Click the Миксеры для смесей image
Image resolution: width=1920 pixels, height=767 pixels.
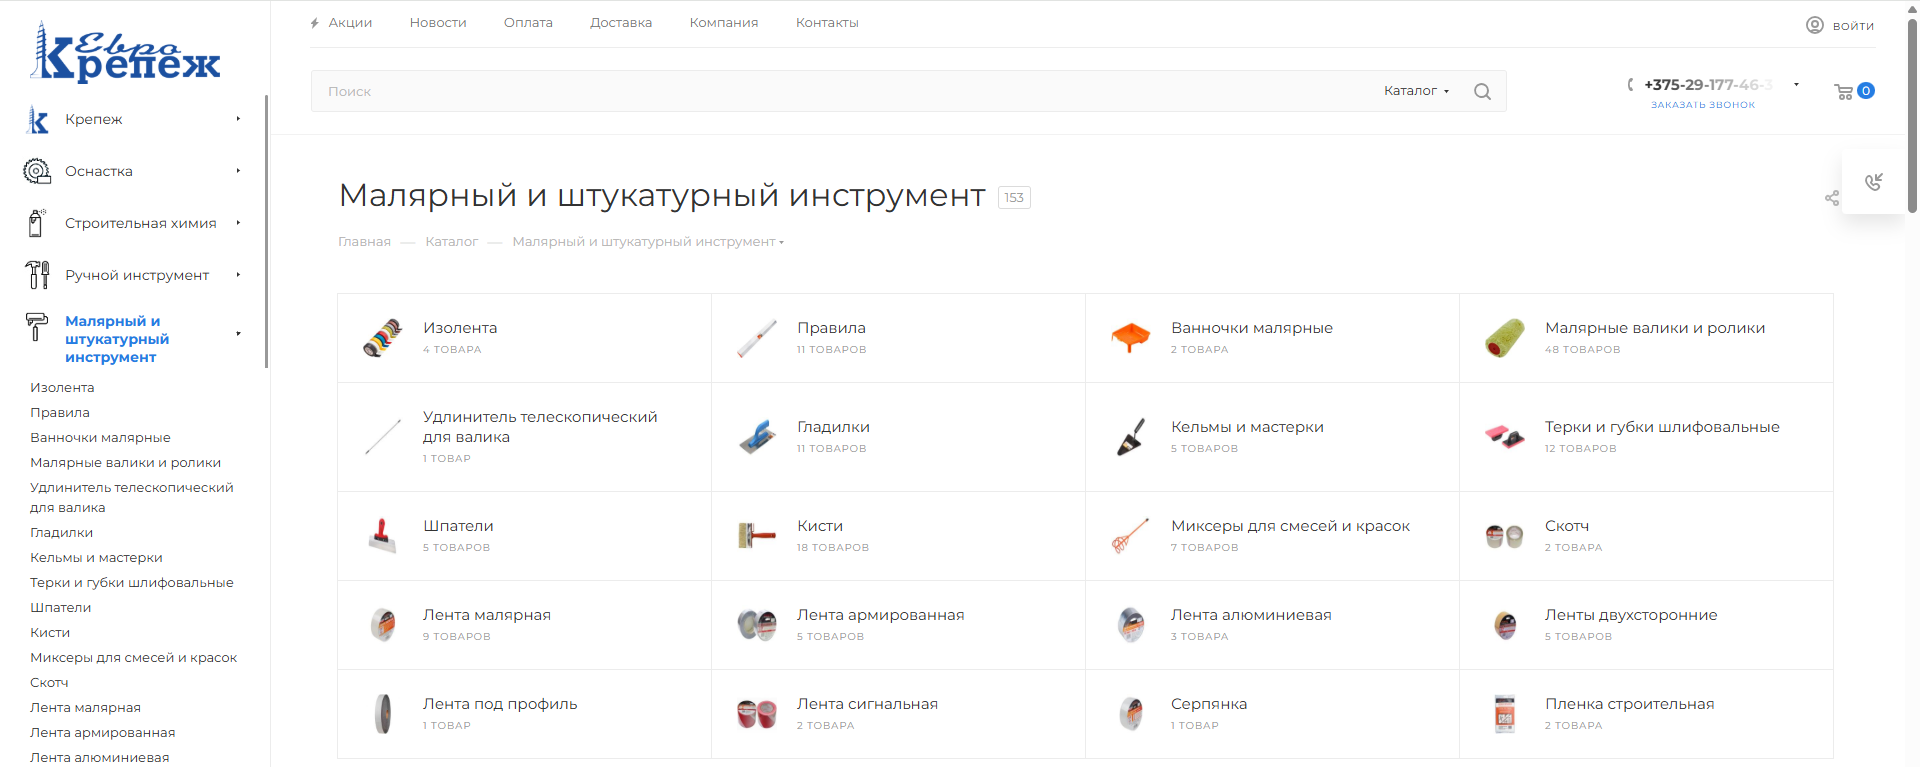[x=1131, y=536]
